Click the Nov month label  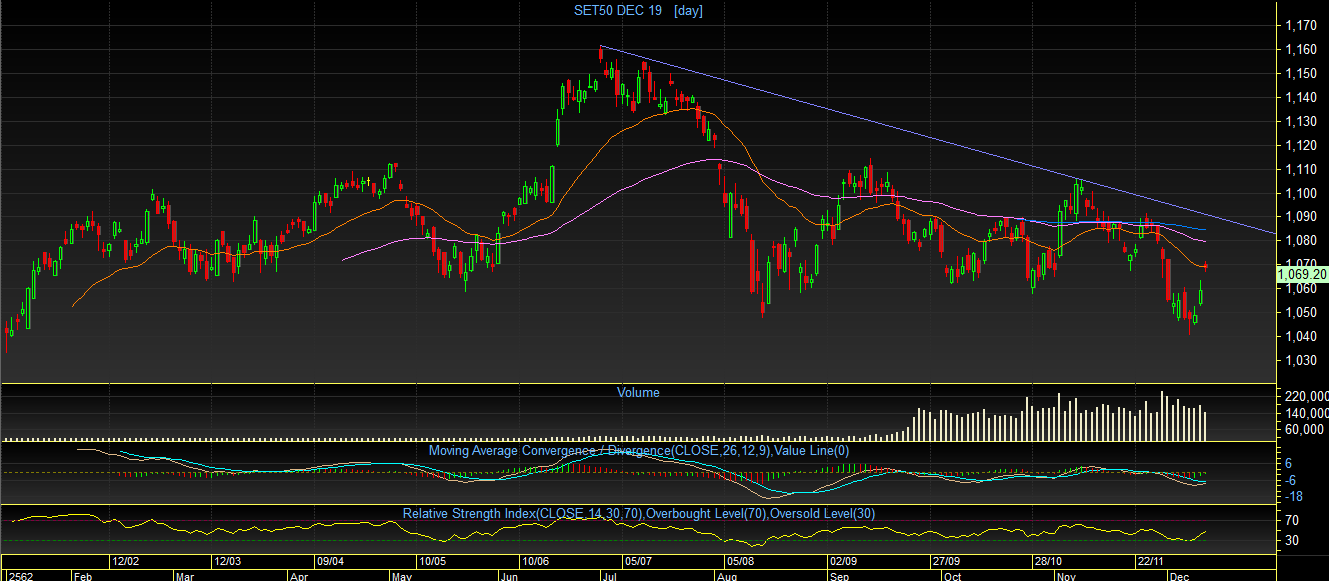pos(1067,576)
